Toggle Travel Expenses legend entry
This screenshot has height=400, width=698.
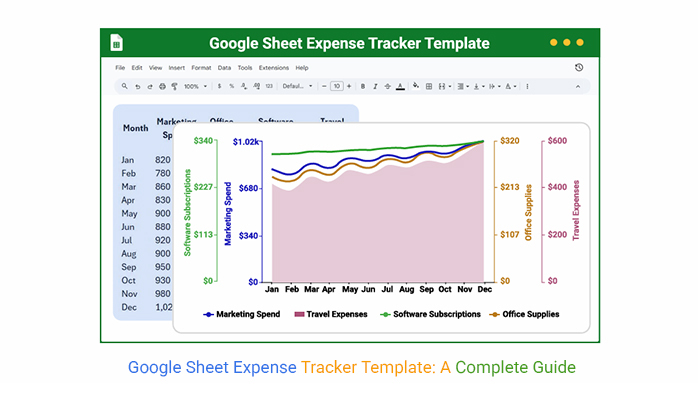coord(331,314)
